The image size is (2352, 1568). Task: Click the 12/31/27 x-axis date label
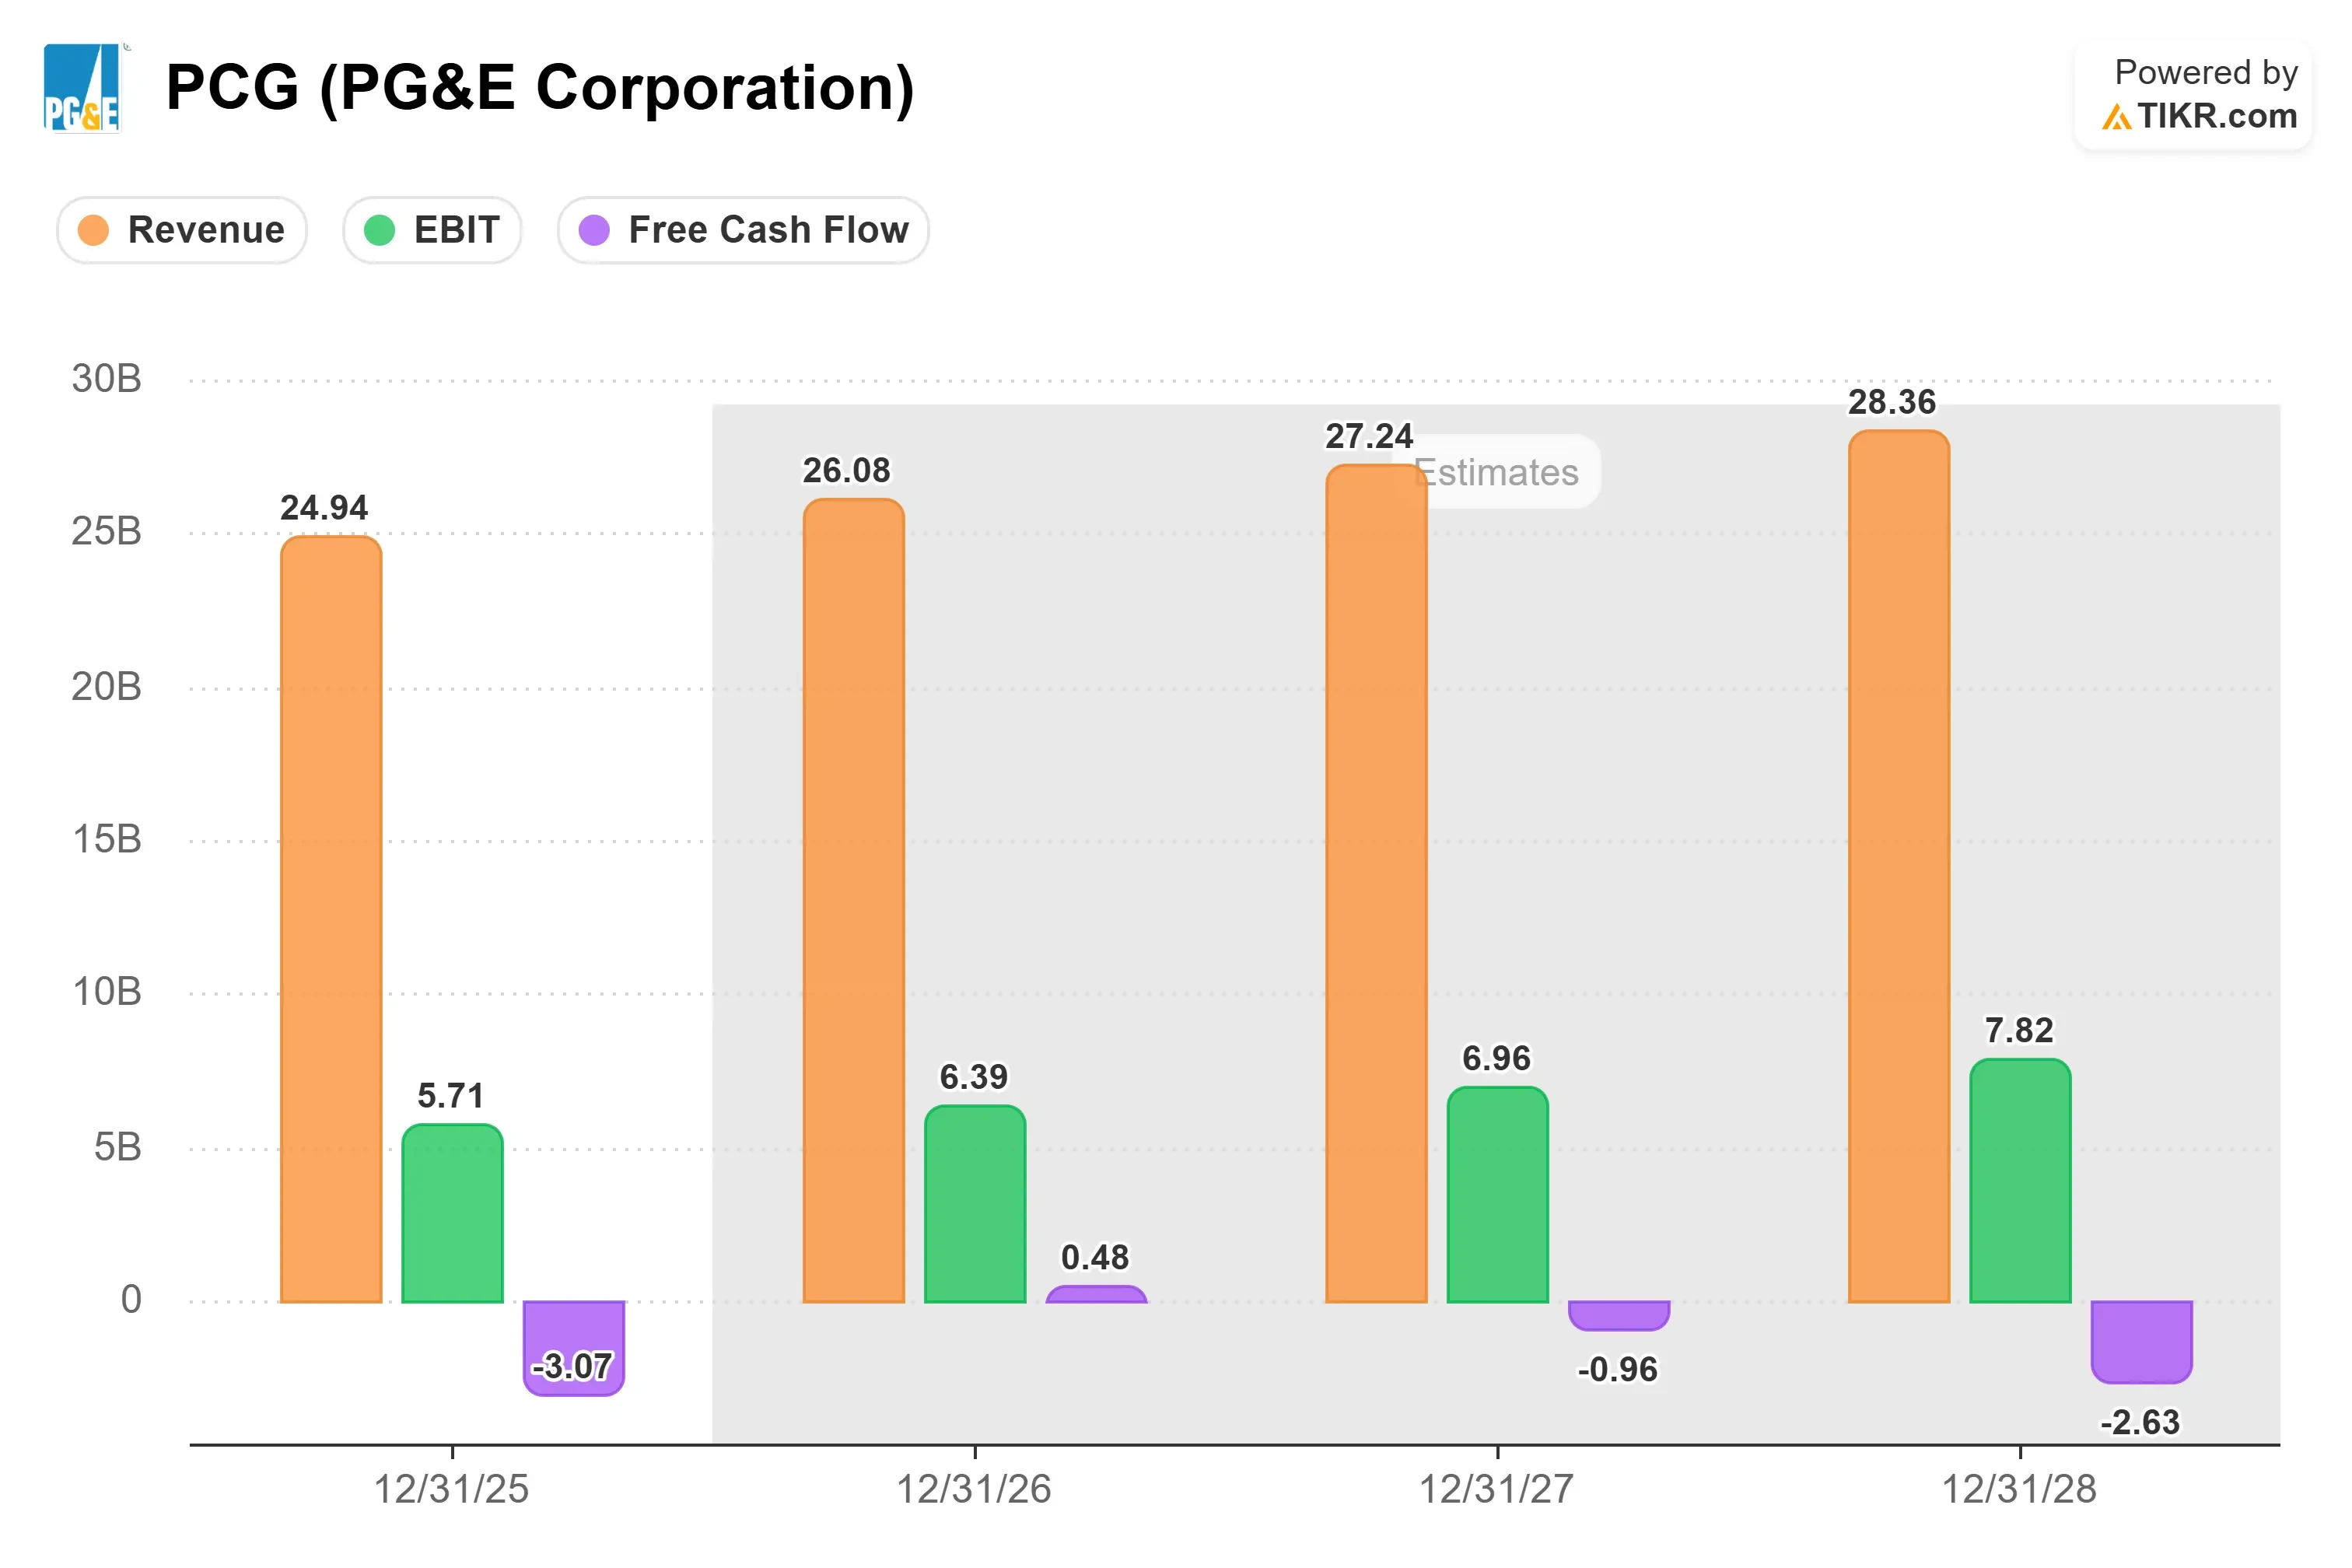click(x=1497, y=1490)
